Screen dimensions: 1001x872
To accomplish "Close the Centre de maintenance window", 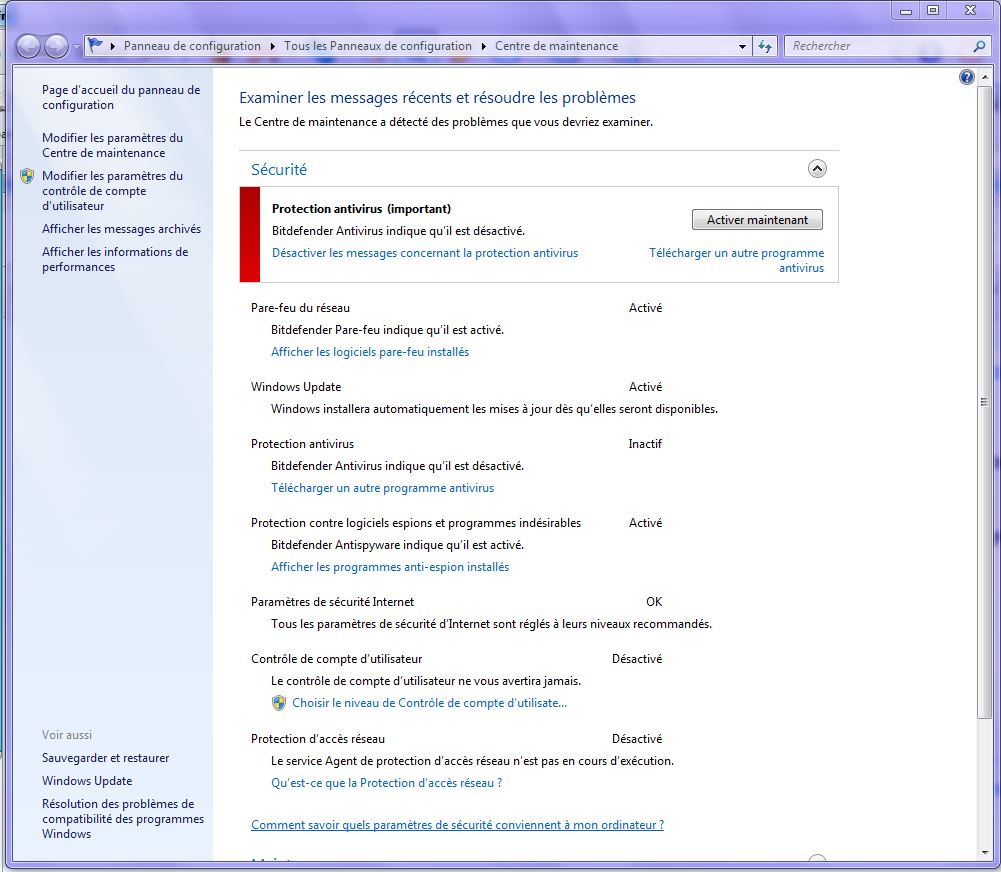I will (970, 10).
